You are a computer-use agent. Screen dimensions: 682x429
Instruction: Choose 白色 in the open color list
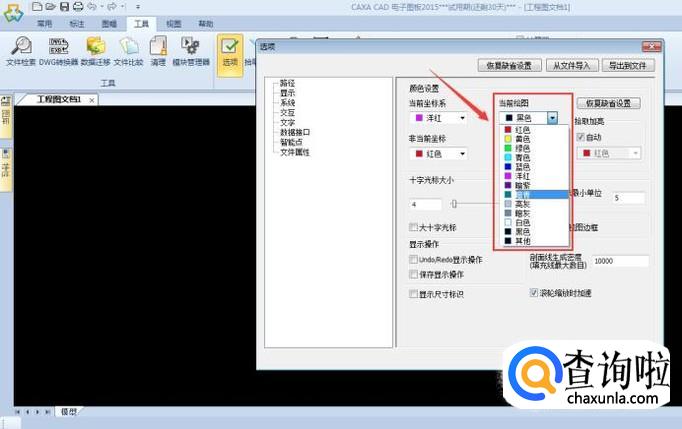tap(535, 222)
